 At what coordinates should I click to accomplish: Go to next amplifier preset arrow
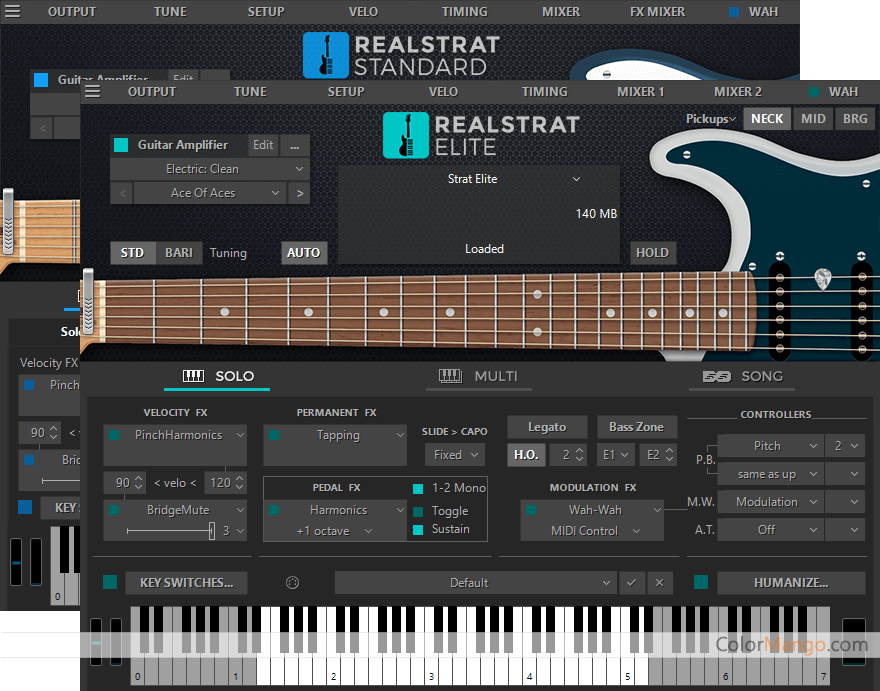299,193
